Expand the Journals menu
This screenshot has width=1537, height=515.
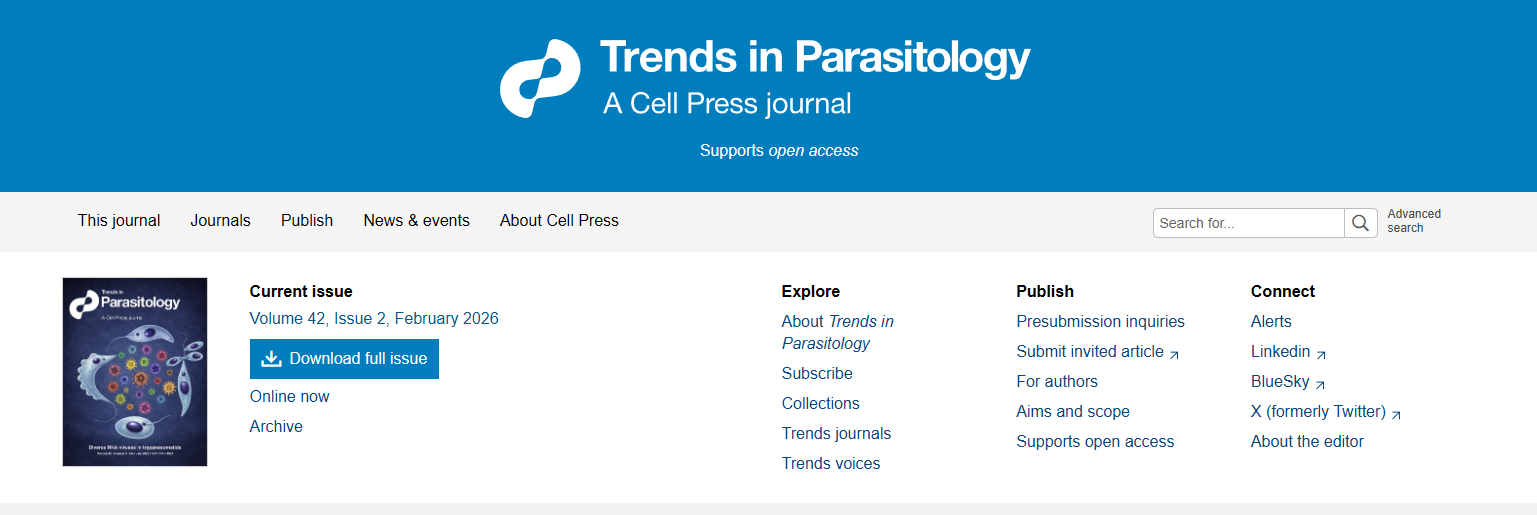click(x=220, y=221)
